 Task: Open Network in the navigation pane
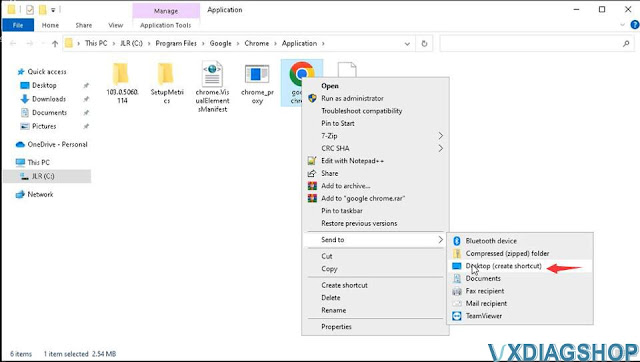pos(40,194)
